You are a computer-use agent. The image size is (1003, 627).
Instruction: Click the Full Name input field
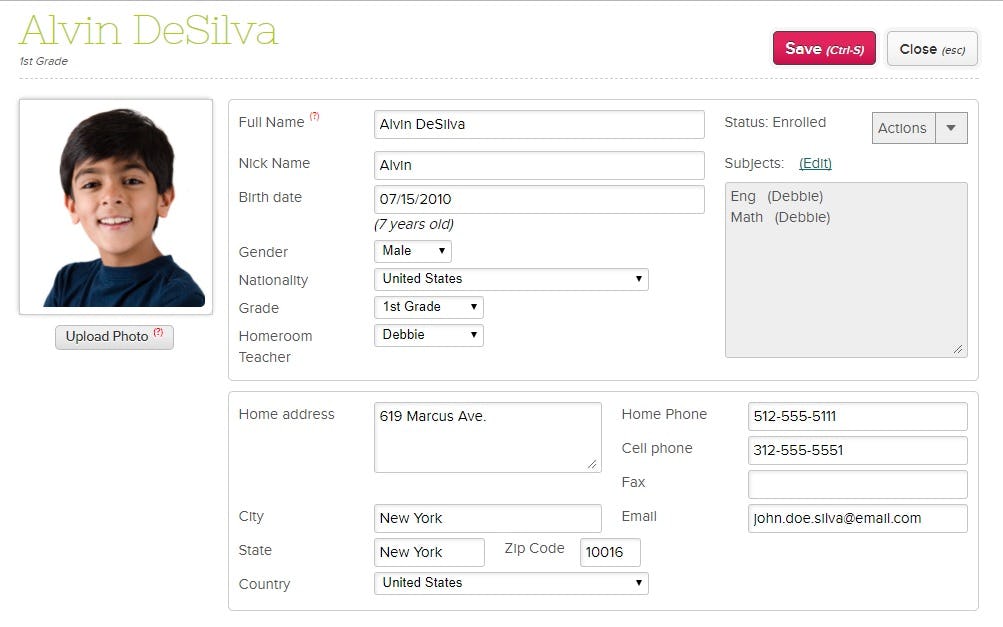tap(539, 125)
